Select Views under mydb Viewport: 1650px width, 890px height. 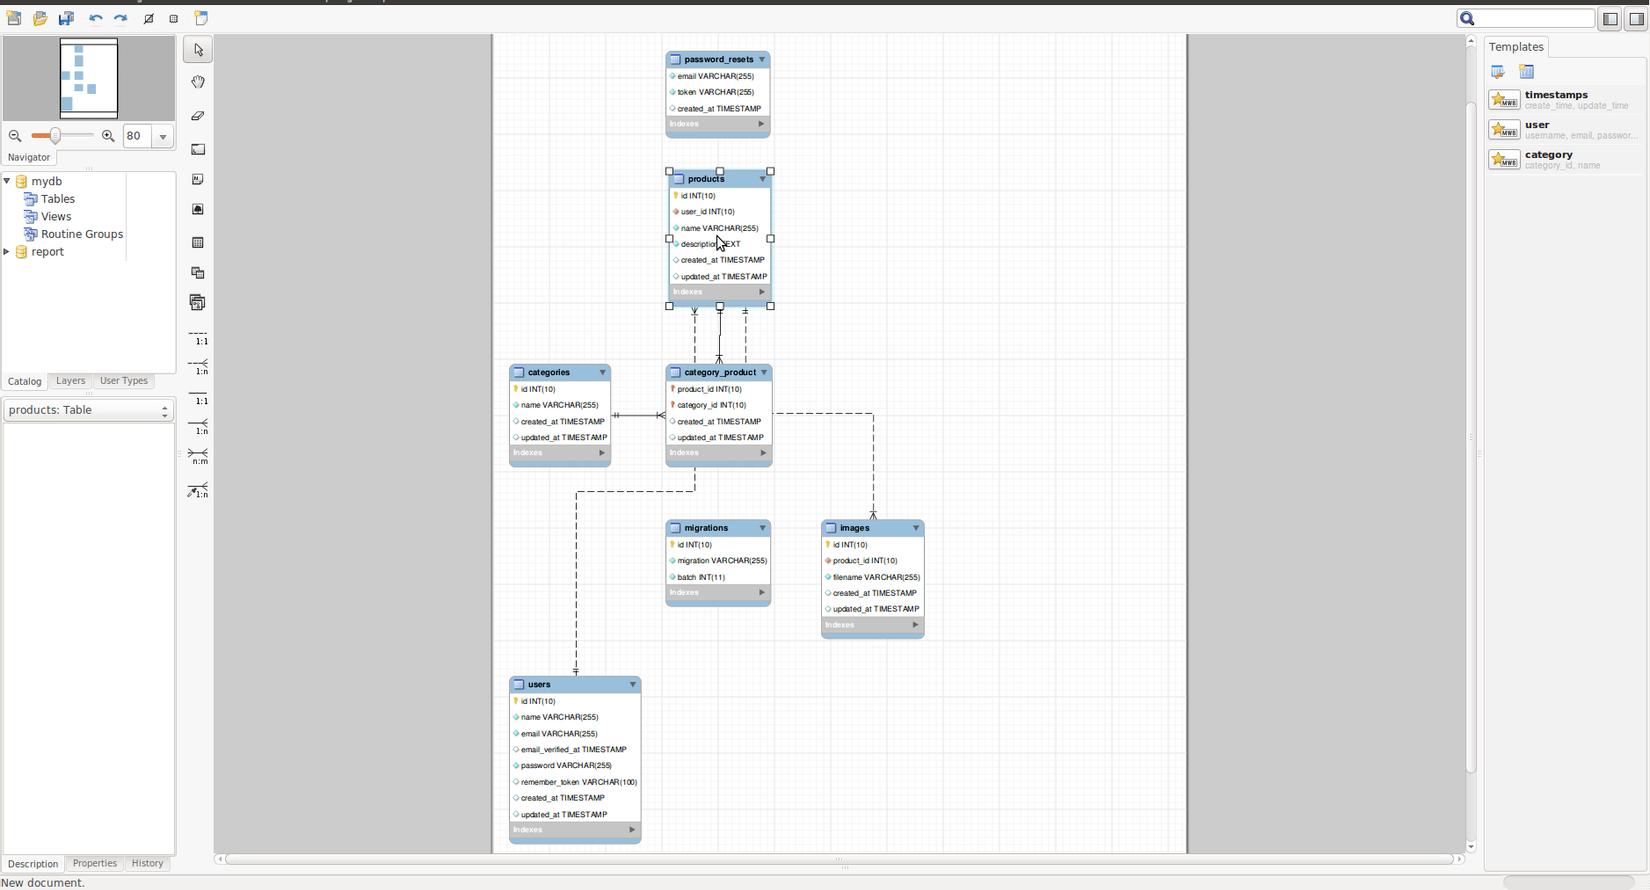(x=56, y=217)
